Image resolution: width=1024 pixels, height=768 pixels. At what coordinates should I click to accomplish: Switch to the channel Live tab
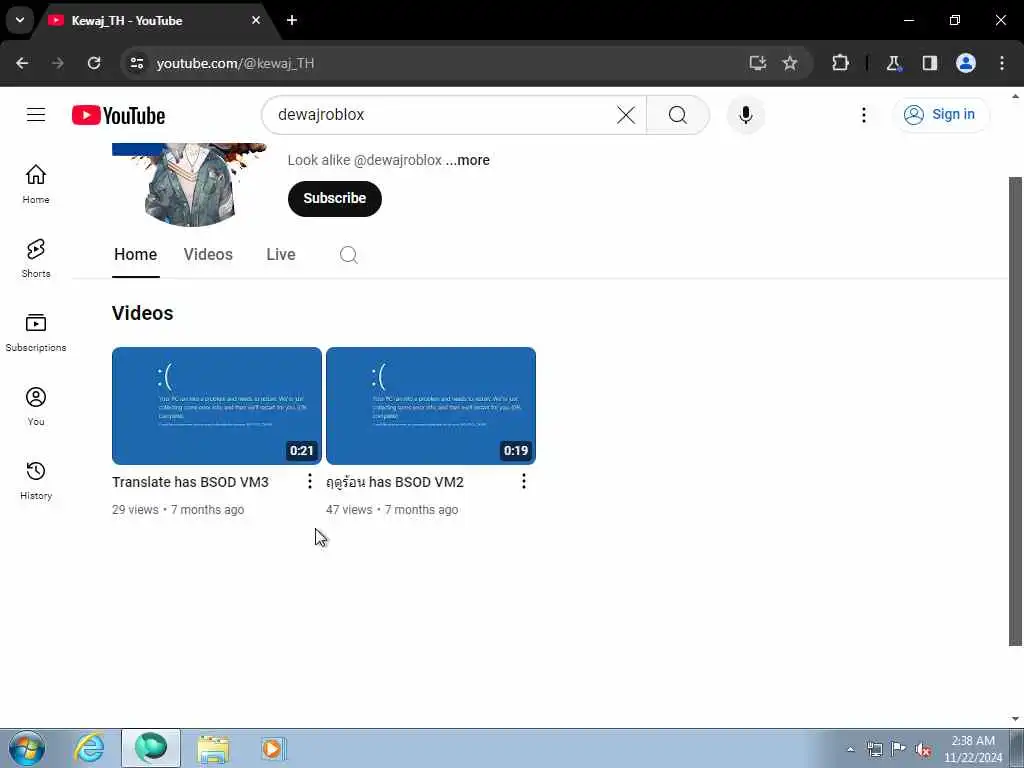click(x=281, y=254)
